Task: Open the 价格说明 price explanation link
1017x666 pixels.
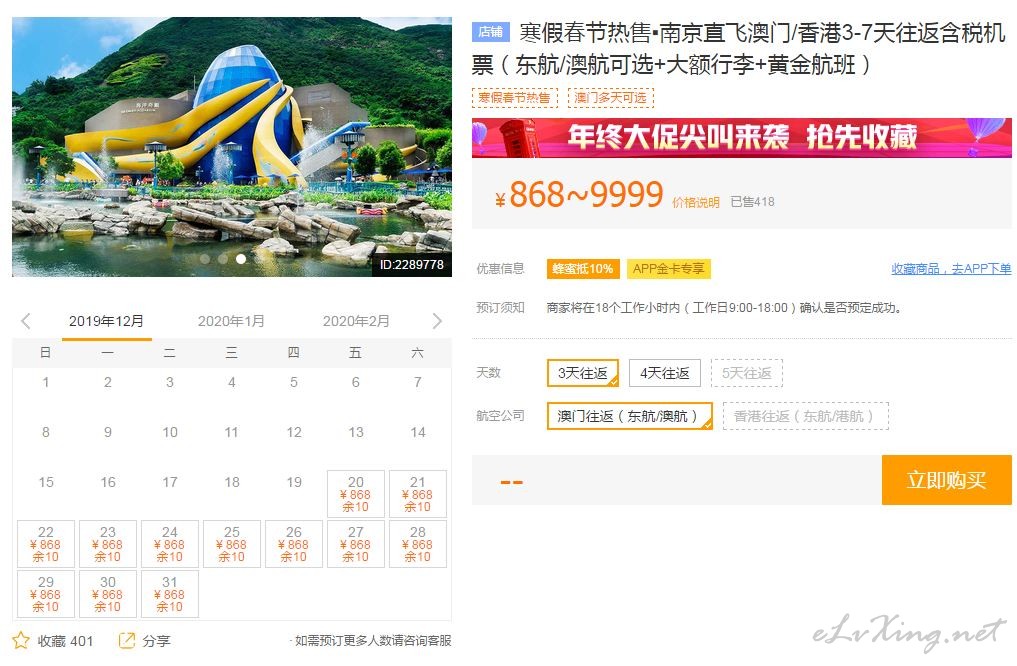Action: 696,202
